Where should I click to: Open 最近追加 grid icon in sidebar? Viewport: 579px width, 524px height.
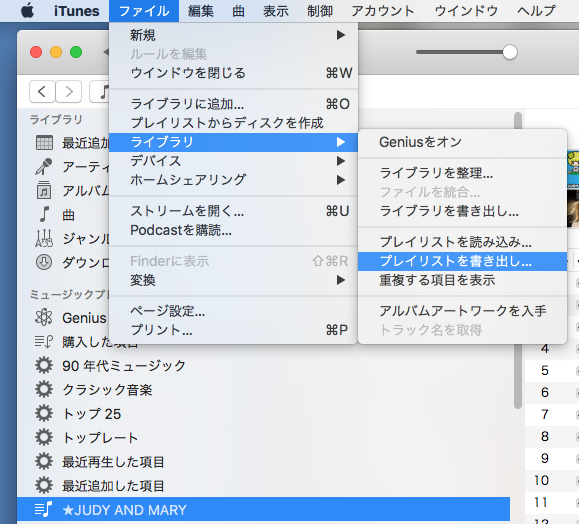coord(44,143)
